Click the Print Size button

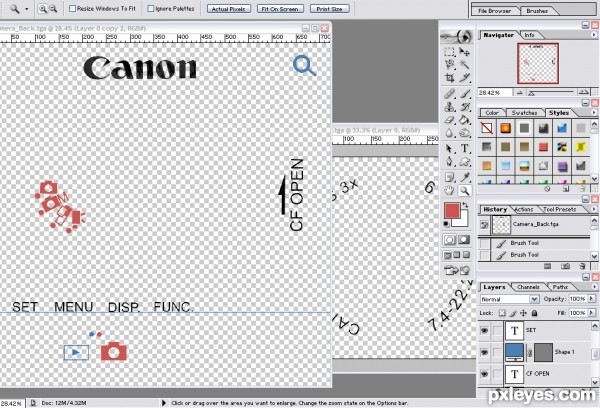[x=329, y=9]
